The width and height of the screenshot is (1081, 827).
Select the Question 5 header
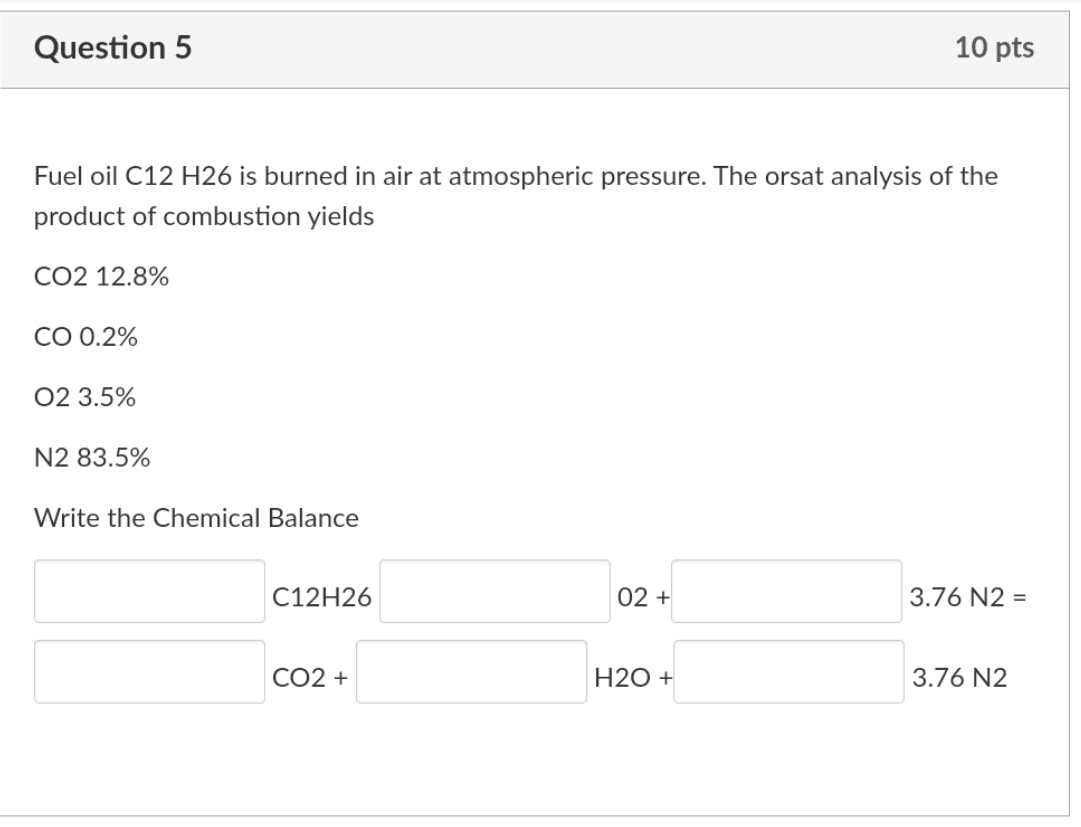coord(112,45)
